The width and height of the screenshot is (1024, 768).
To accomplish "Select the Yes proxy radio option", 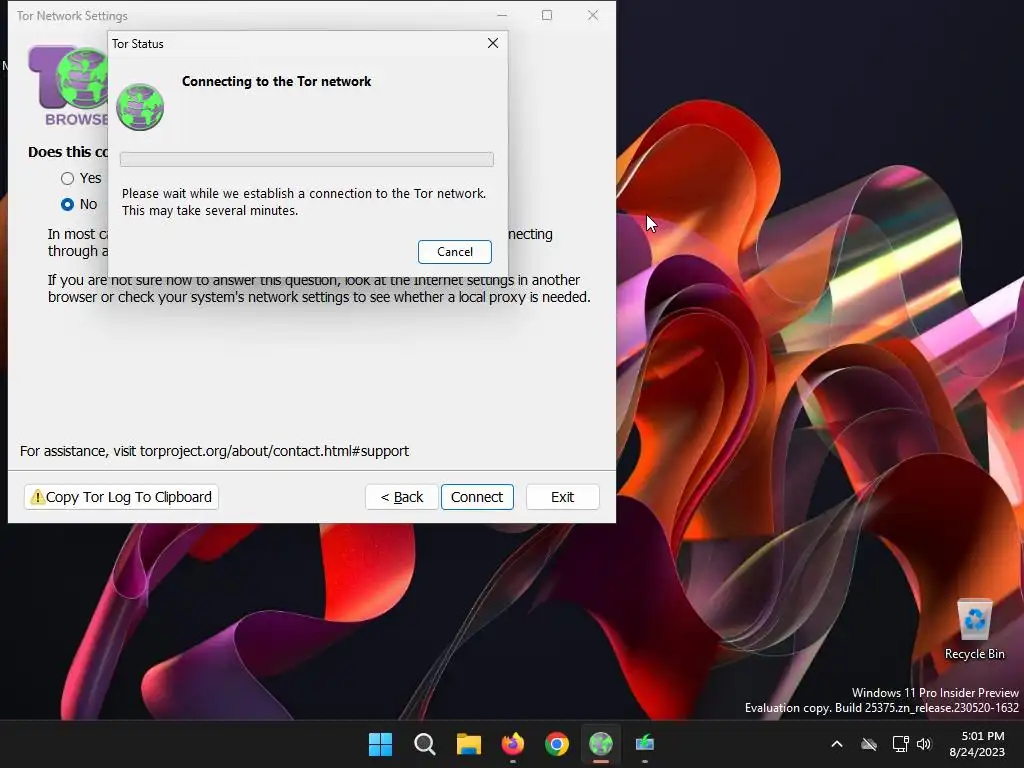I will coord(67,178).
